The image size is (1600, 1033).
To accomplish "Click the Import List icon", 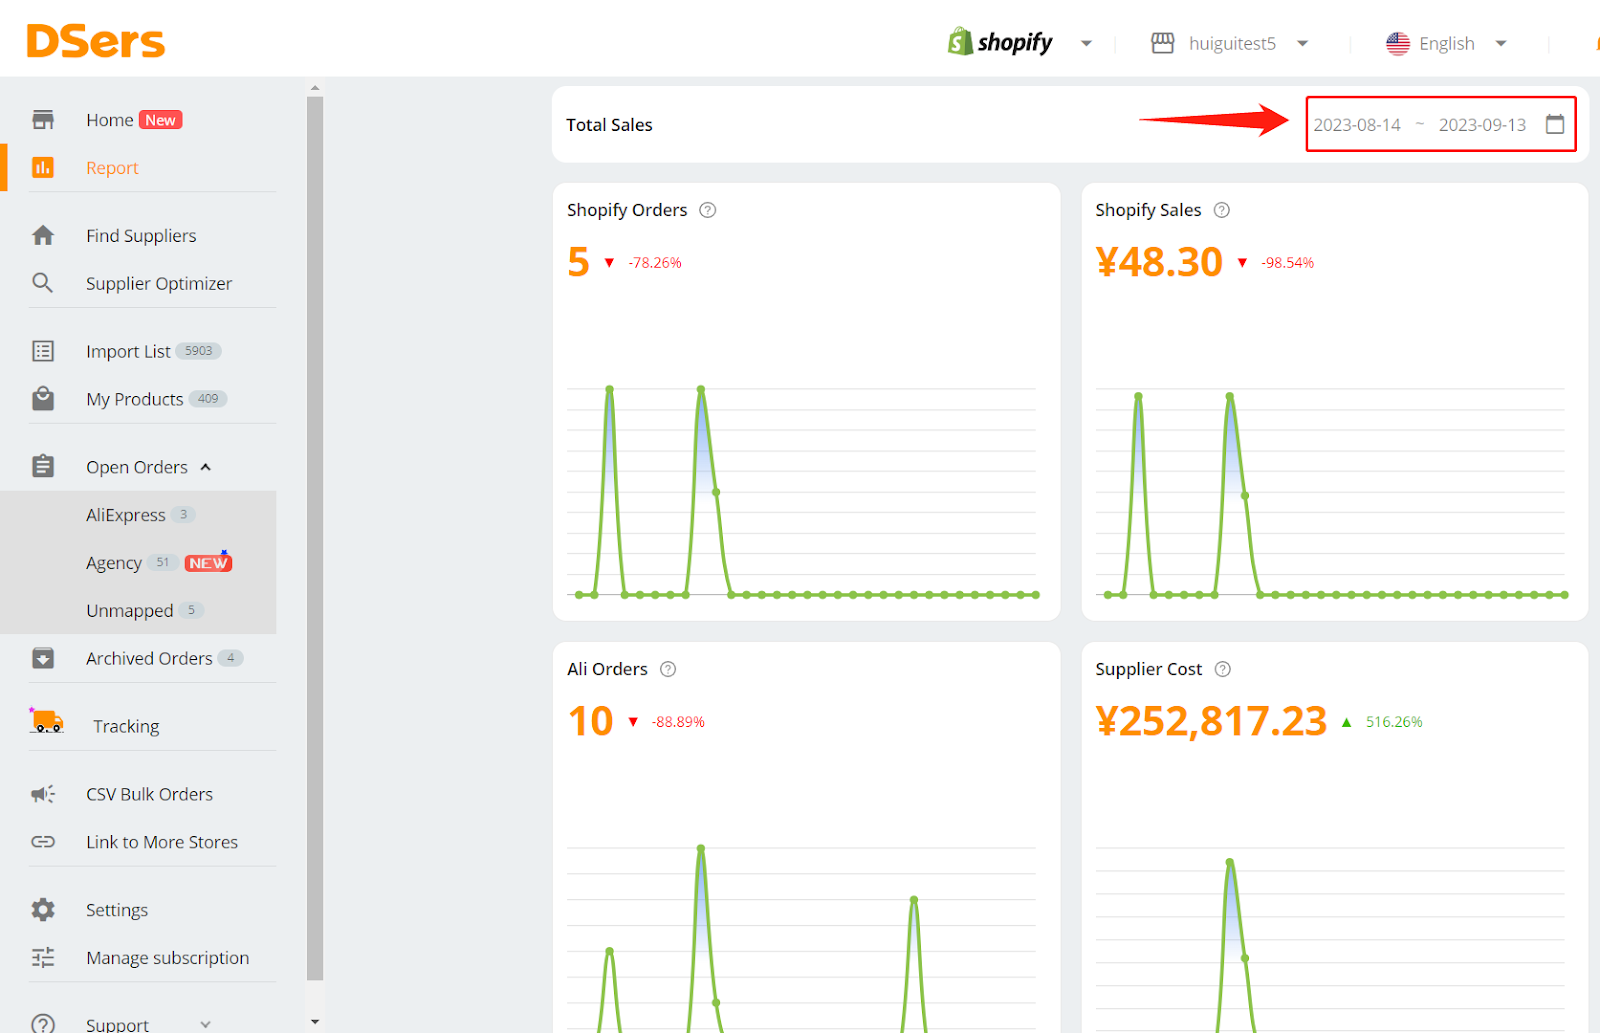I will [43, 351].
